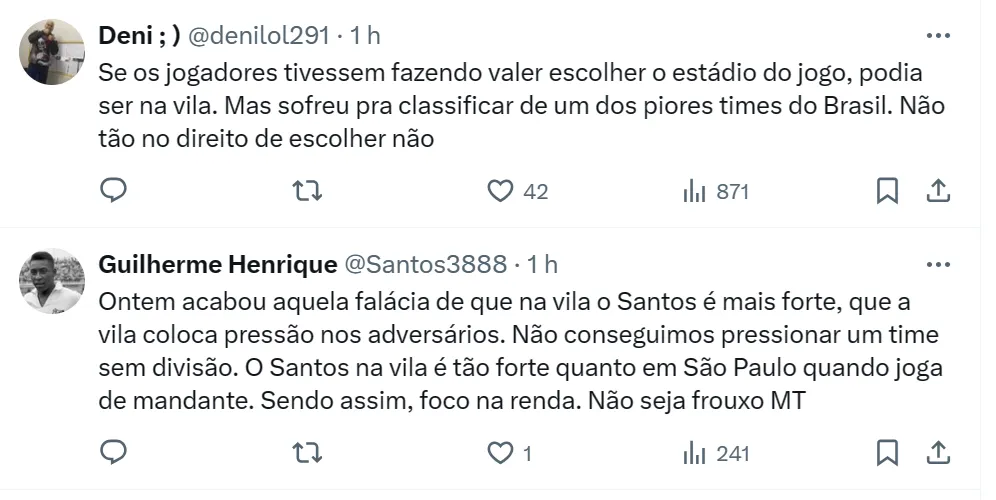
Task: Visit the @denilol291 handle link
Action: click(x=258, y=35)
